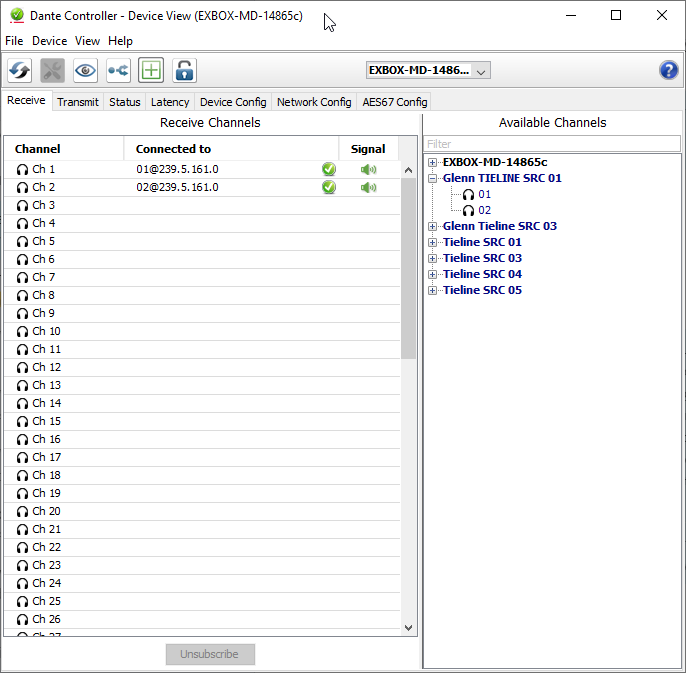Viewport: 686px width, 673px height.
Task: Click the speaker signal icon for Ch 1
Action: click(369, 169)
